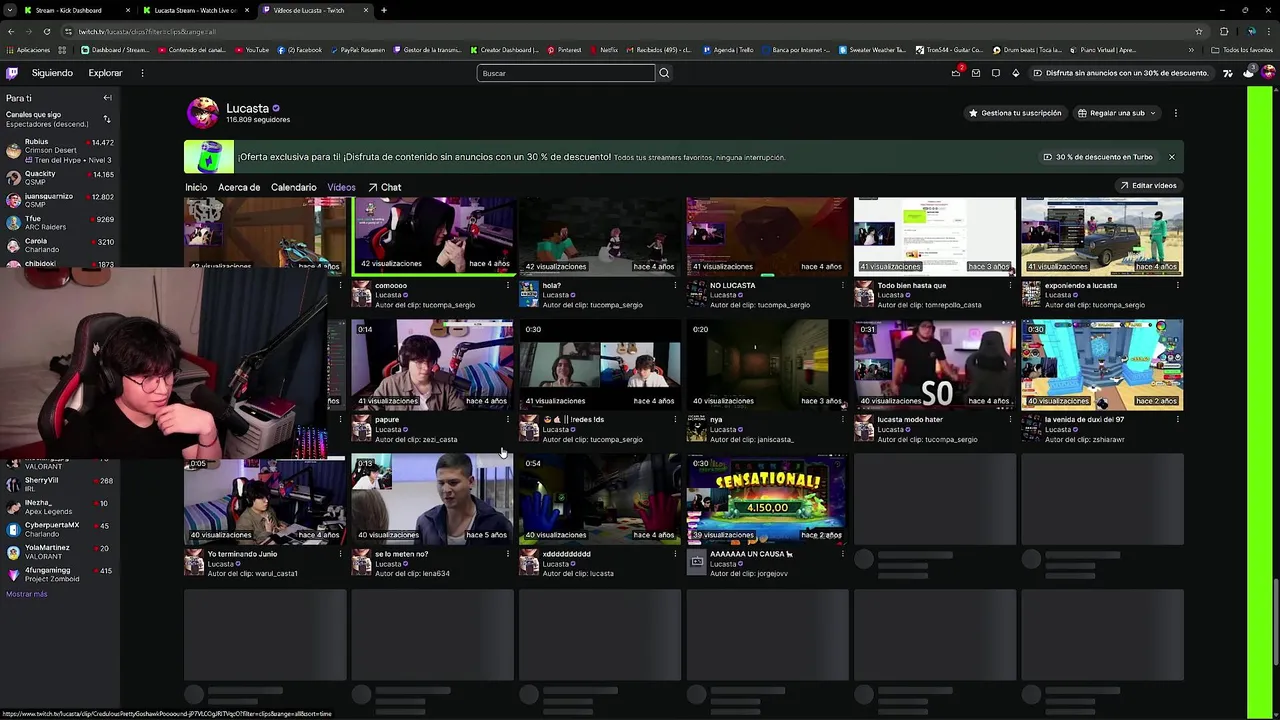The width and height of the screenshot is (1280, 720).
Task: Click the search magnifier button
Action: (x=664, y=73)
